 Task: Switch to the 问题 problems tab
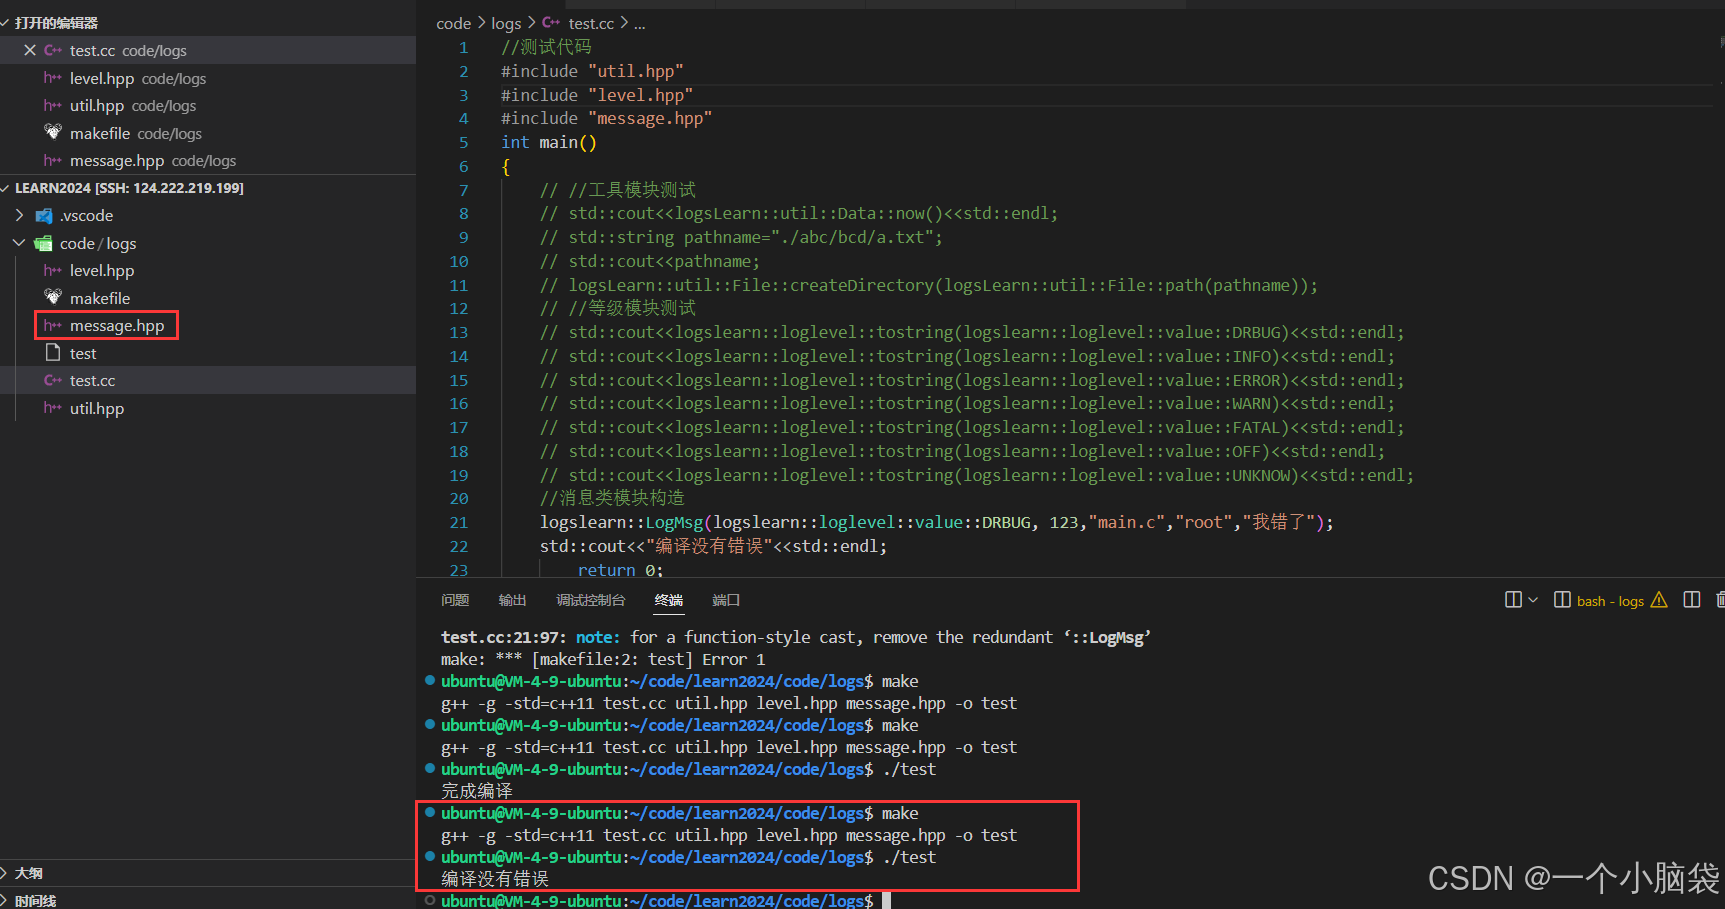[455, 600]
